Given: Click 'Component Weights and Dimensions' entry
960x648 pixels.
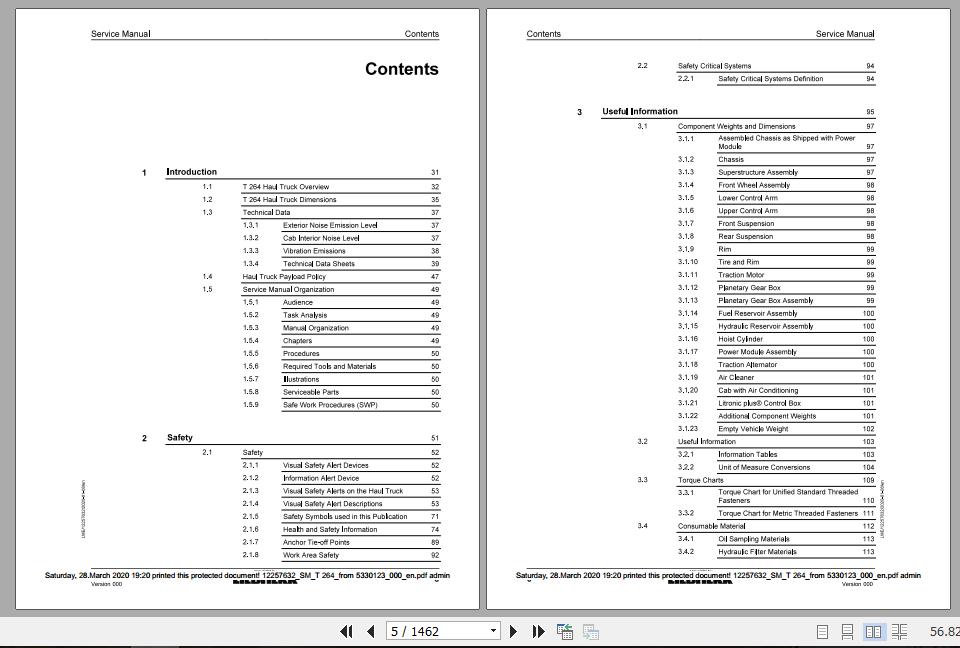Looking at the screenshot, I should point(737,127).
